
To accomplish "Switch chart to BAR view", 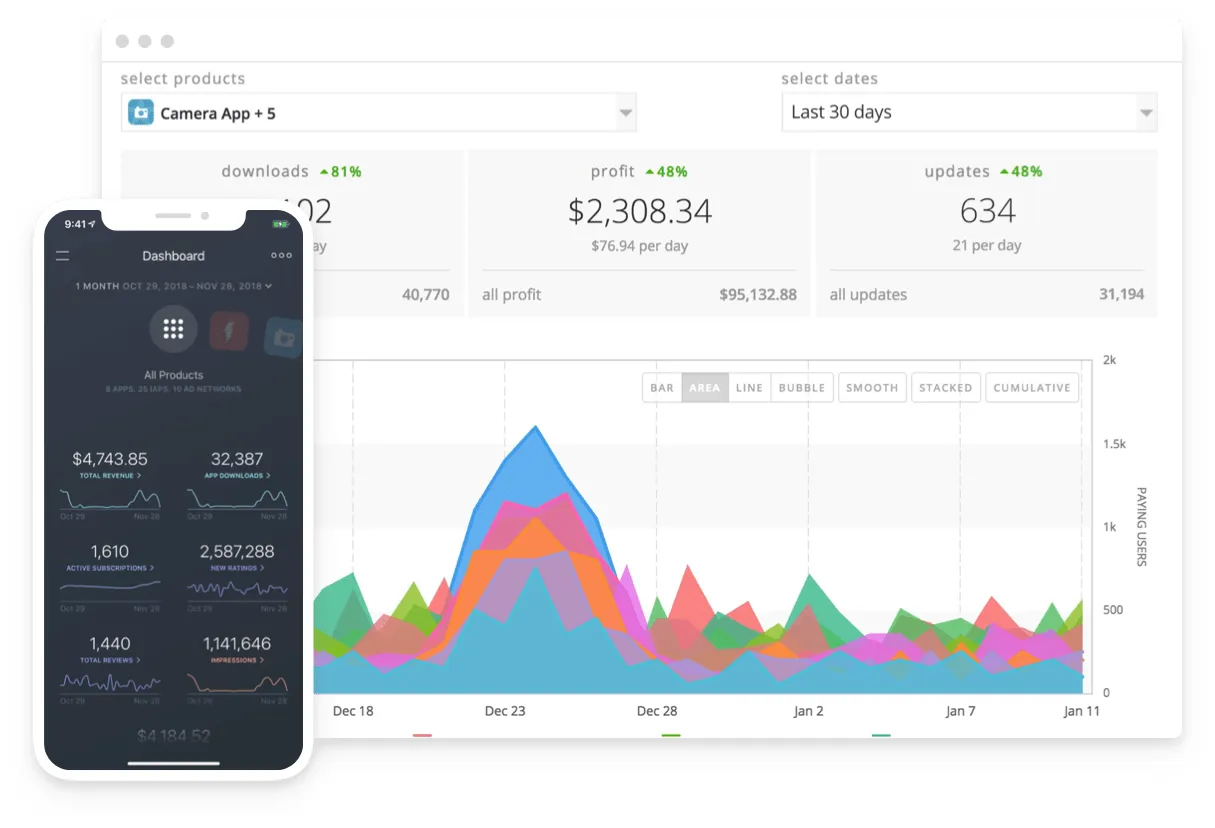I will pos(662,388).
